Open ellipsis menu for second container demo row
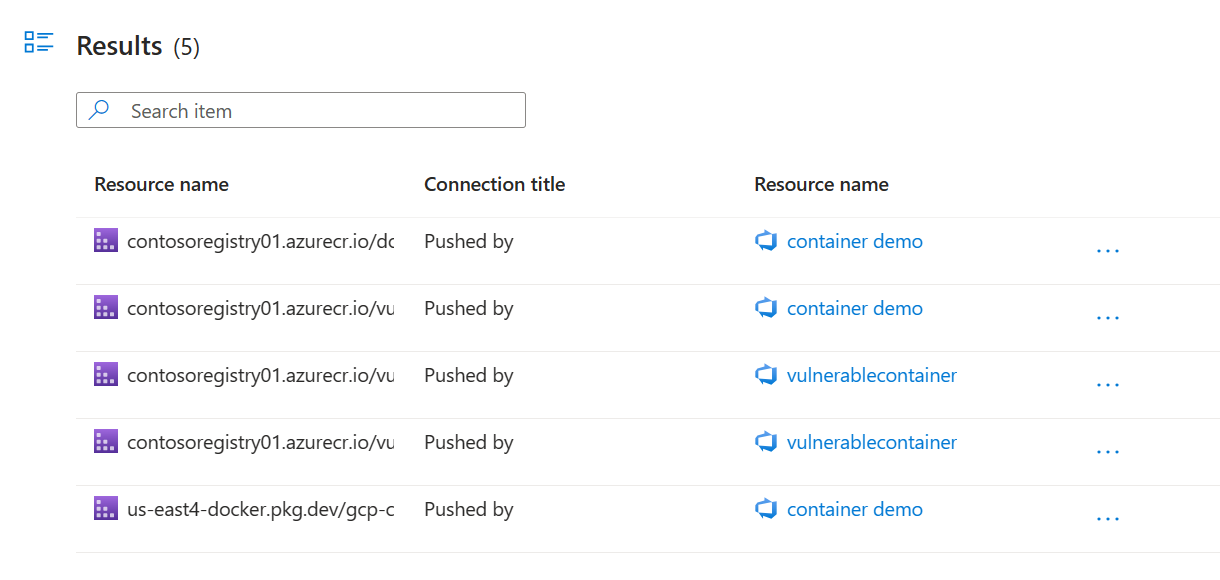The image size is (1220, 580). pos(1108,317)
